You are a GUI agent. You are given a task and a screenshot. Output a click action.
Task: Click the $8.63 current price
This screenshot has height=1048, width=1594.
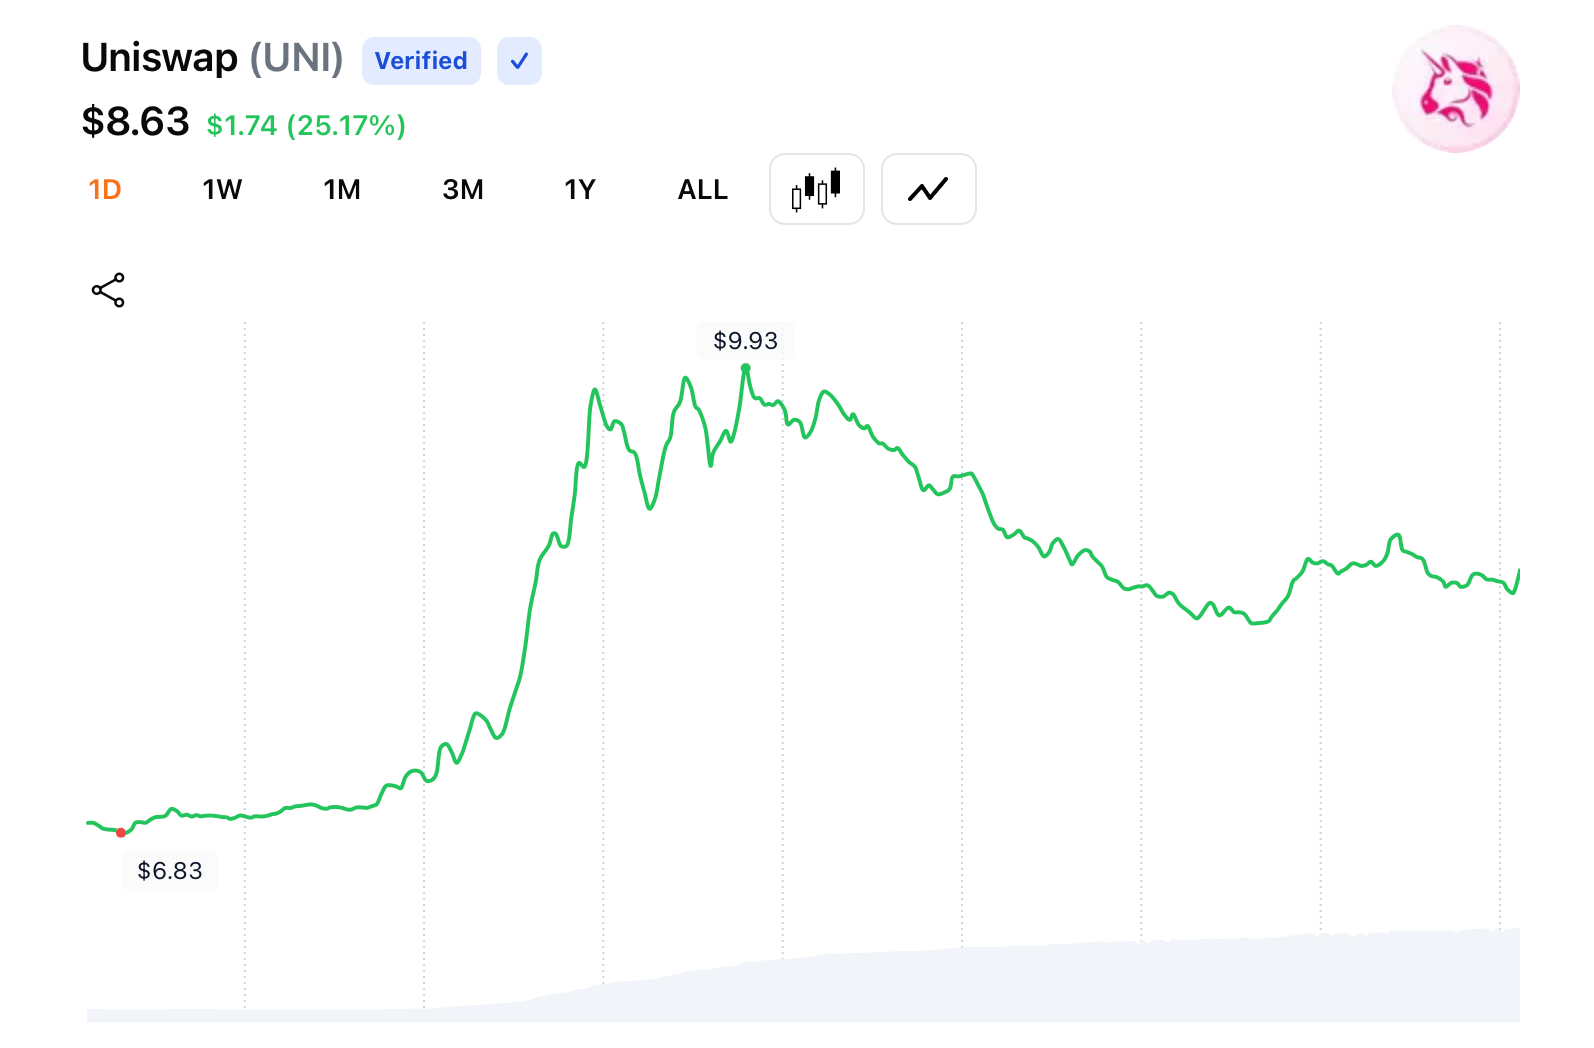point(135,122)
